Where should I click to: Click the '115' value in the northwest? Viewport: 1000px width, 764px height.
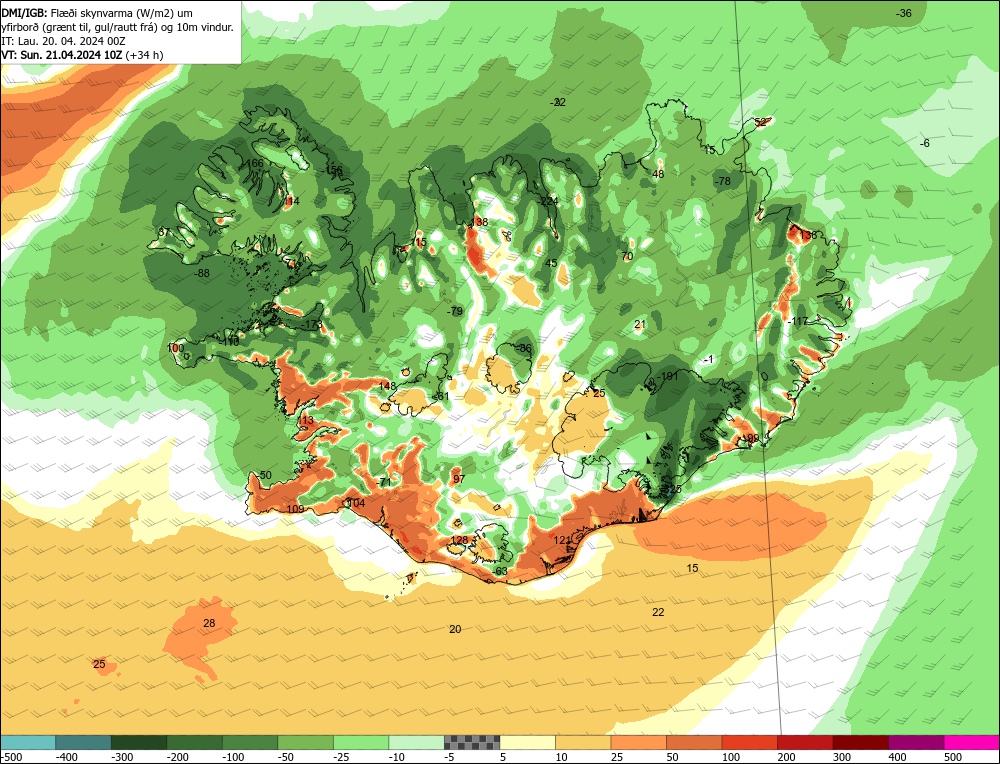click(418, 242)
